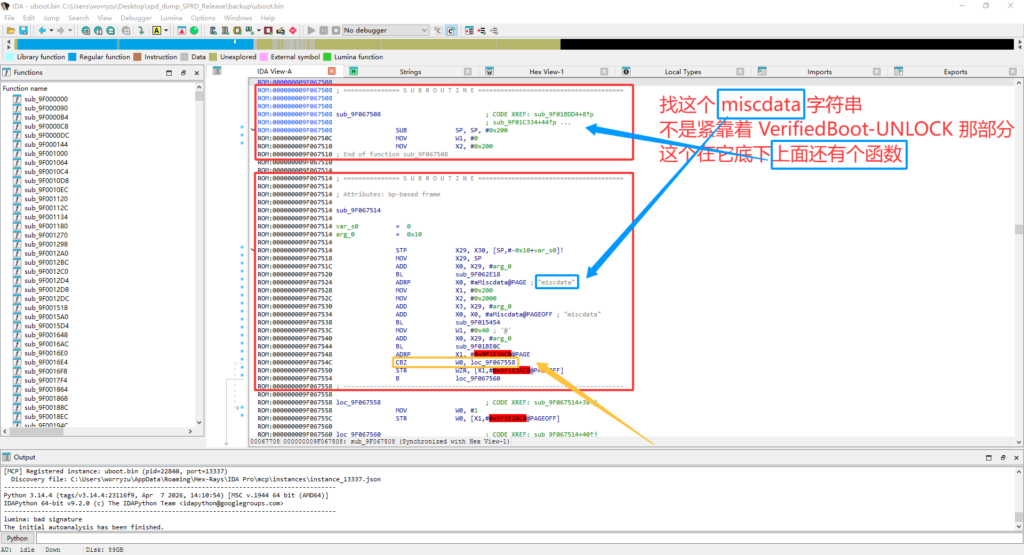Click the Local Types tab icon
Screen dimensions: 1024x555
click(626, 71)
